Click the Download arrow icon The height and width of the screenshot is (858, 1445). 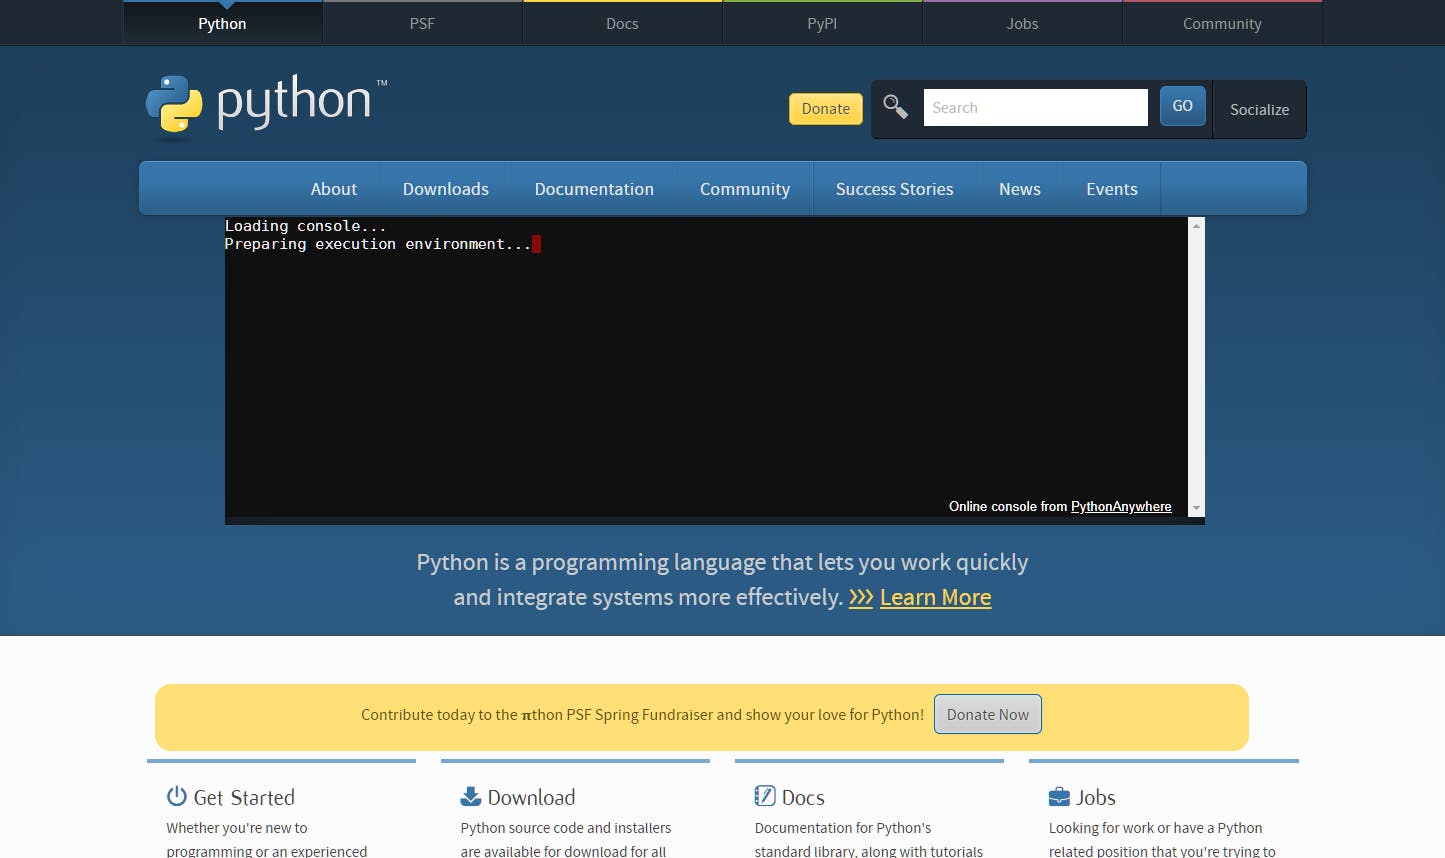471,796
